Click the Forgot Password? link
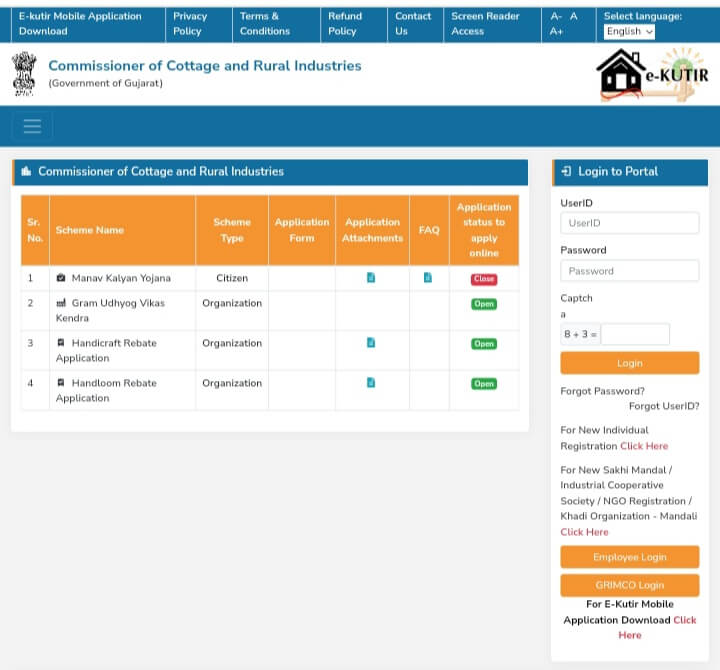 point(602,391)
